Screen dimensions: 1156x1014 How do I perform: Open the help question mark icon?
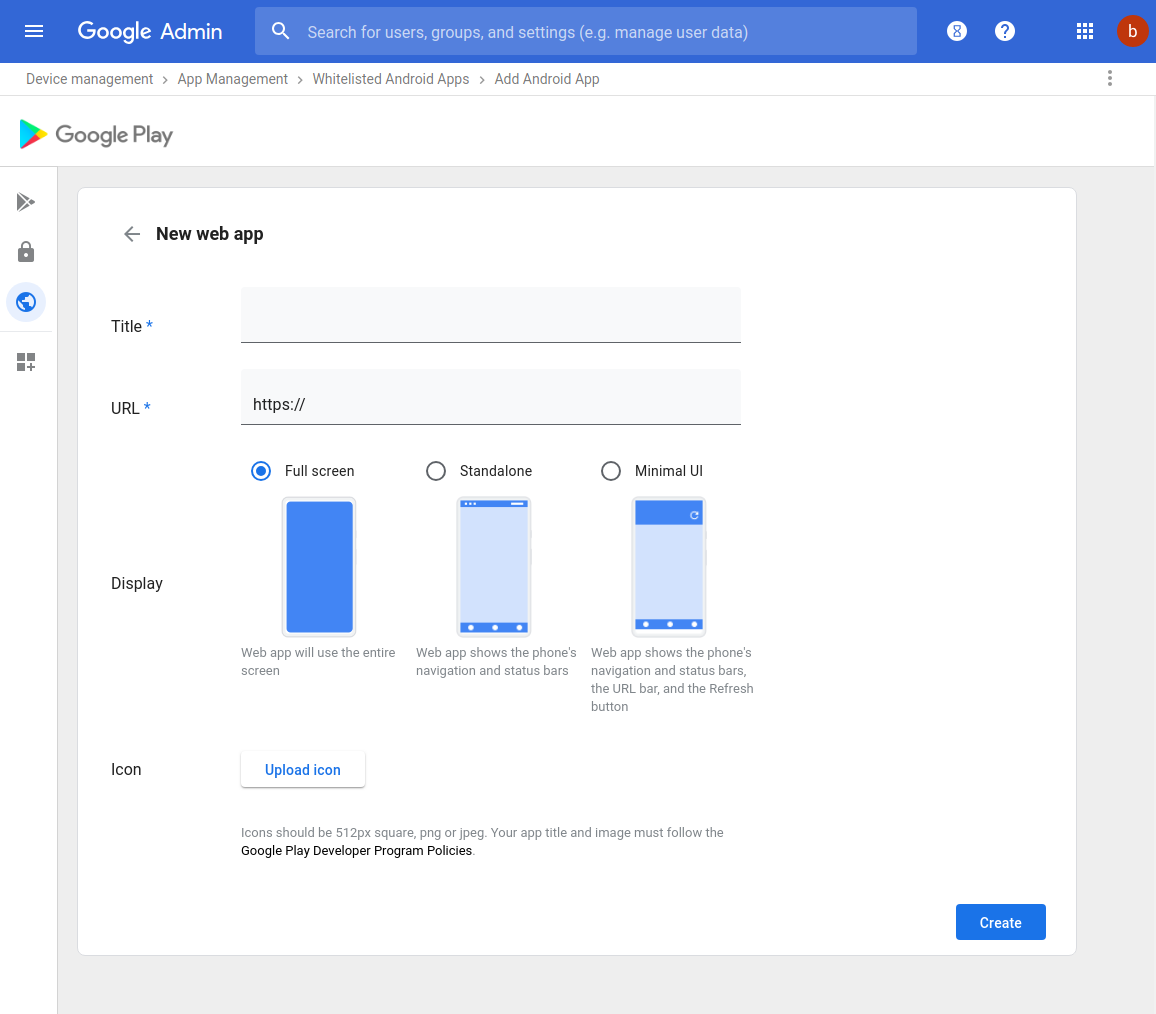pyautogui.click(x=1005, y=31)
